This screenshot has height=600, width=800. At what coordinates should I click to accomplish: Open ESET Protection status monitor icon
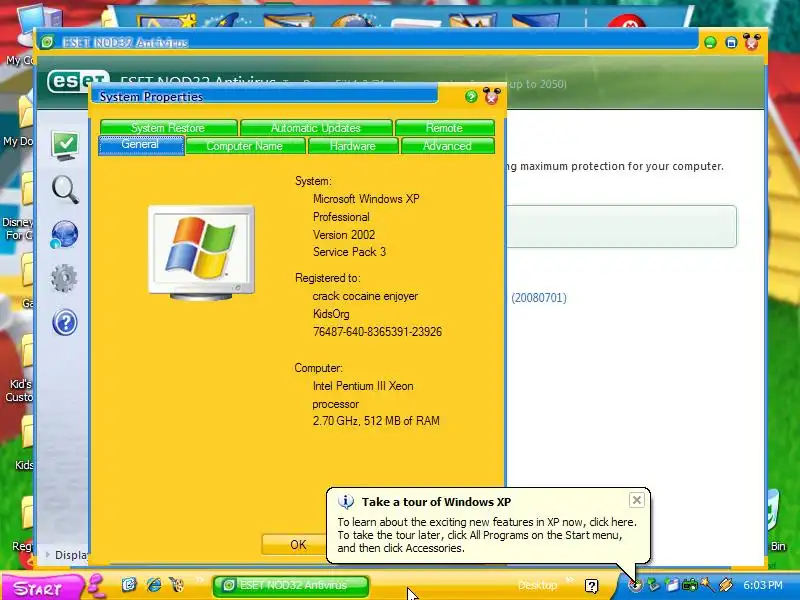pyautogui.click(x=65, y=146)
